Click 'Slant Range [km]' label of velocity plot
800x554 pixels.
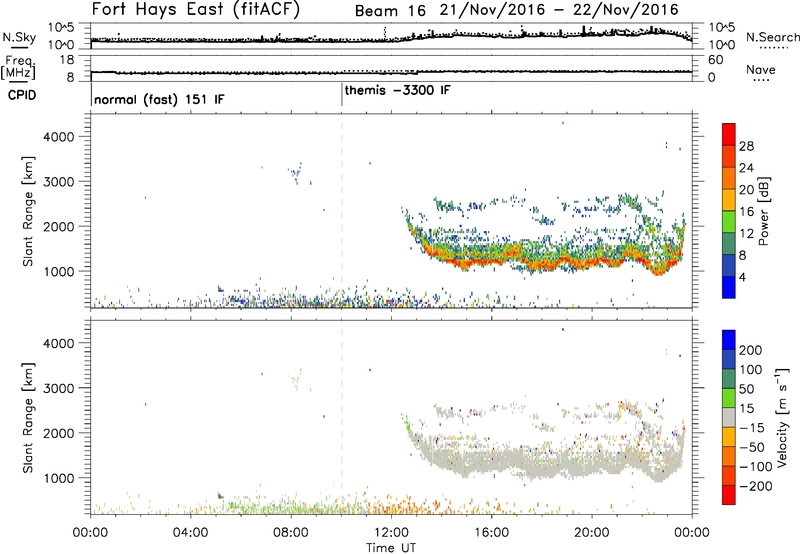[28, 418]
